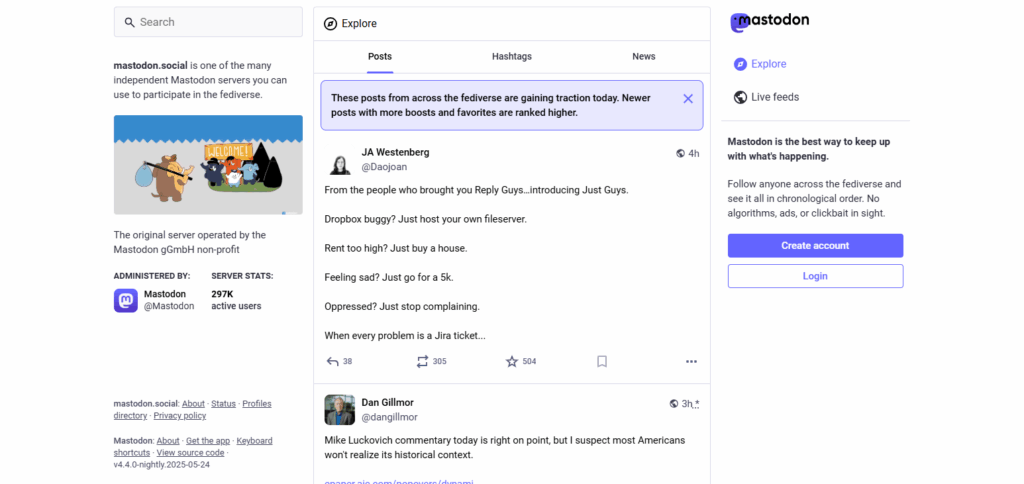This screenshot has height=484, width=1024.
Task: Open the Privacy policy link
Action: click(180, 415)
